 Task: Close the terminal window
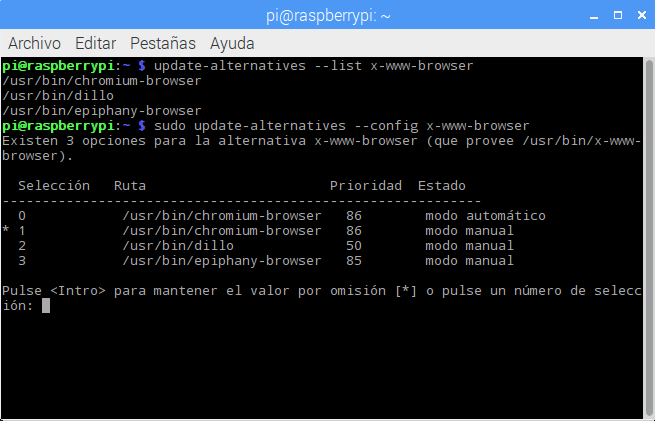(x=642, y=15)
